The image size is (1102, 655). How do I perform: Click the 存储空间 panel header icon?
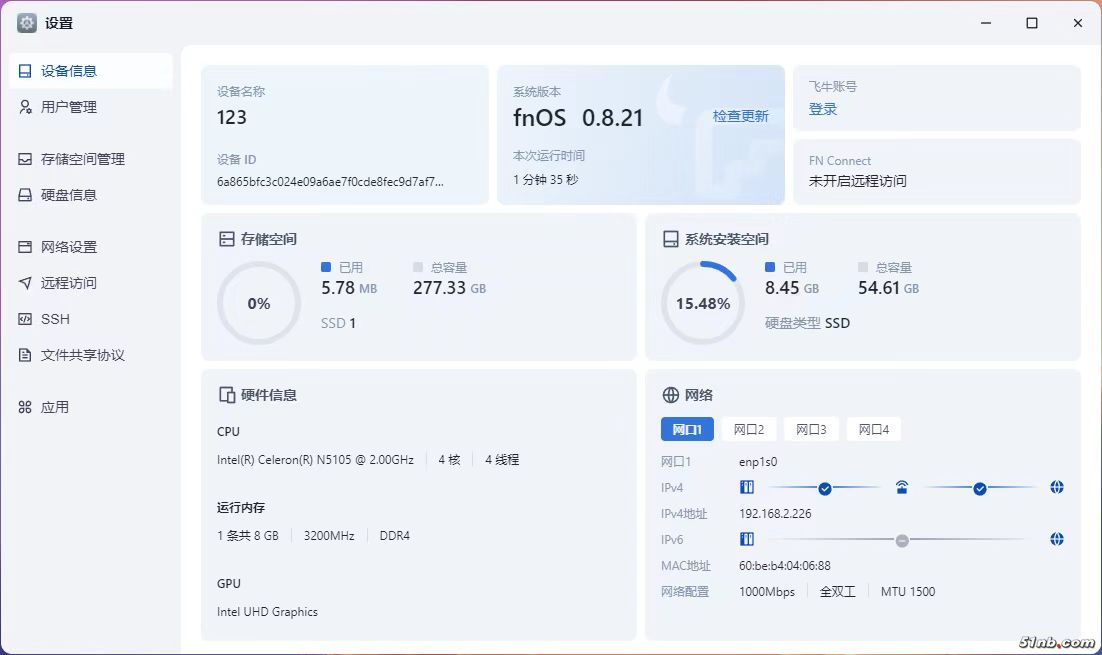tap(227, 240)
